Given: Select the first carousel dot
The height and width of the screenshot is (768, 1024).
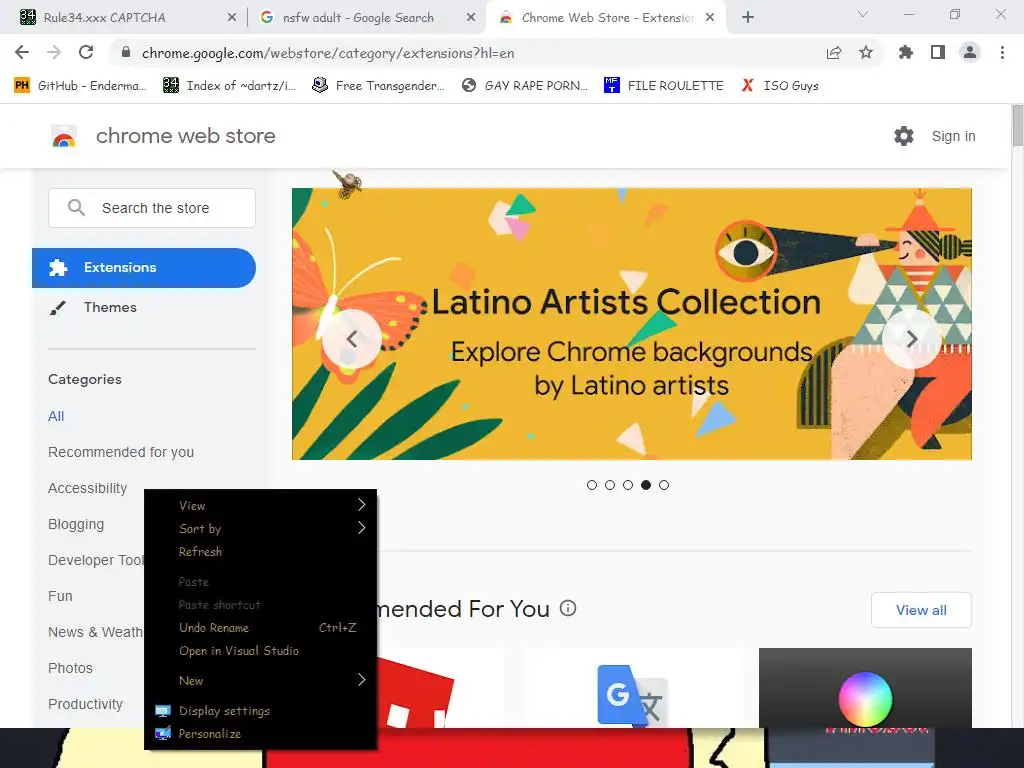Looking at the screenshot, I should pos(592,485).
